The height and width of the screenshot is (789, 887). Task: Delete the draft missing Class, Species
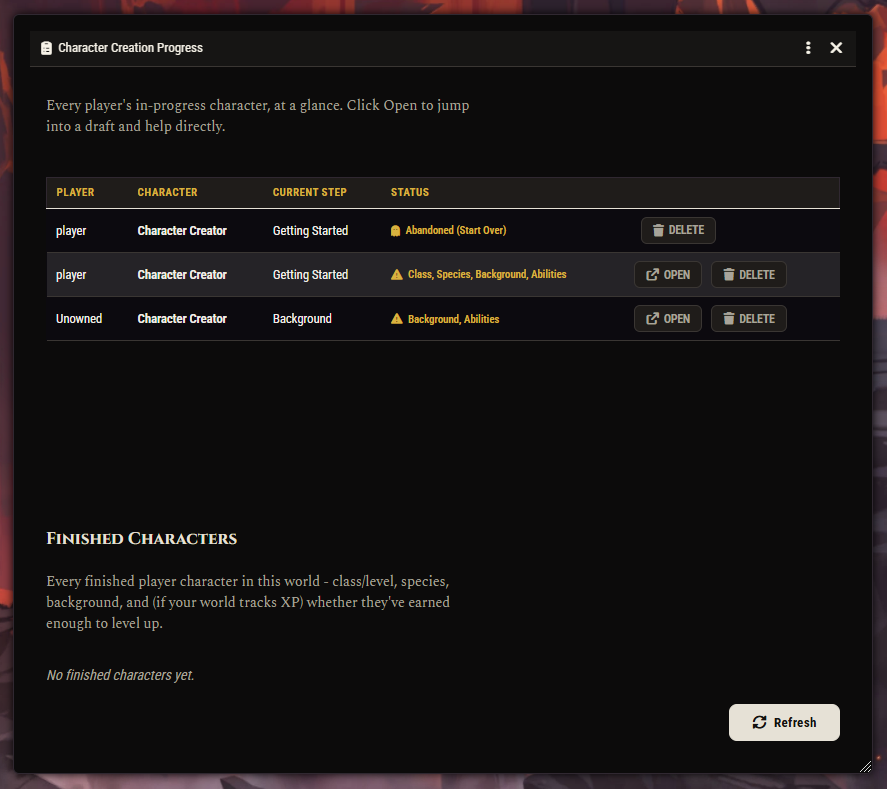coord(748,274)
